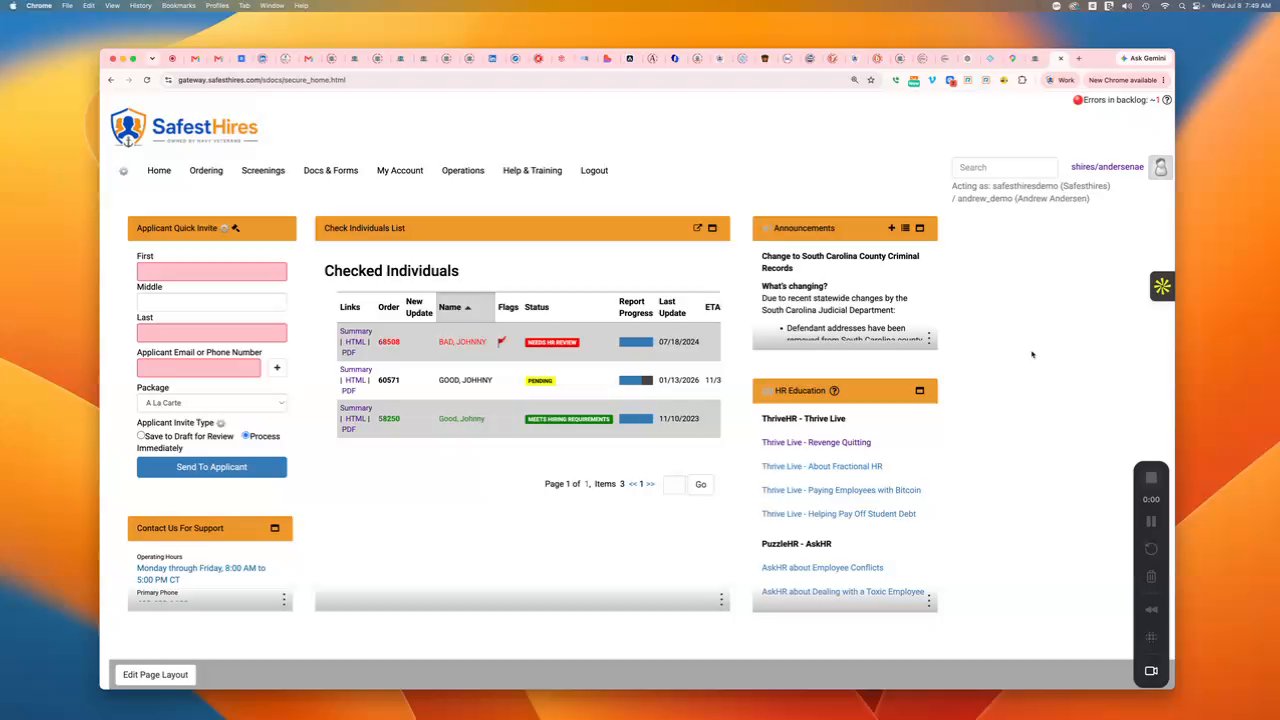The image size is (1280, 720).
Task: Open the Operations menu
Action: pos(463,171)
